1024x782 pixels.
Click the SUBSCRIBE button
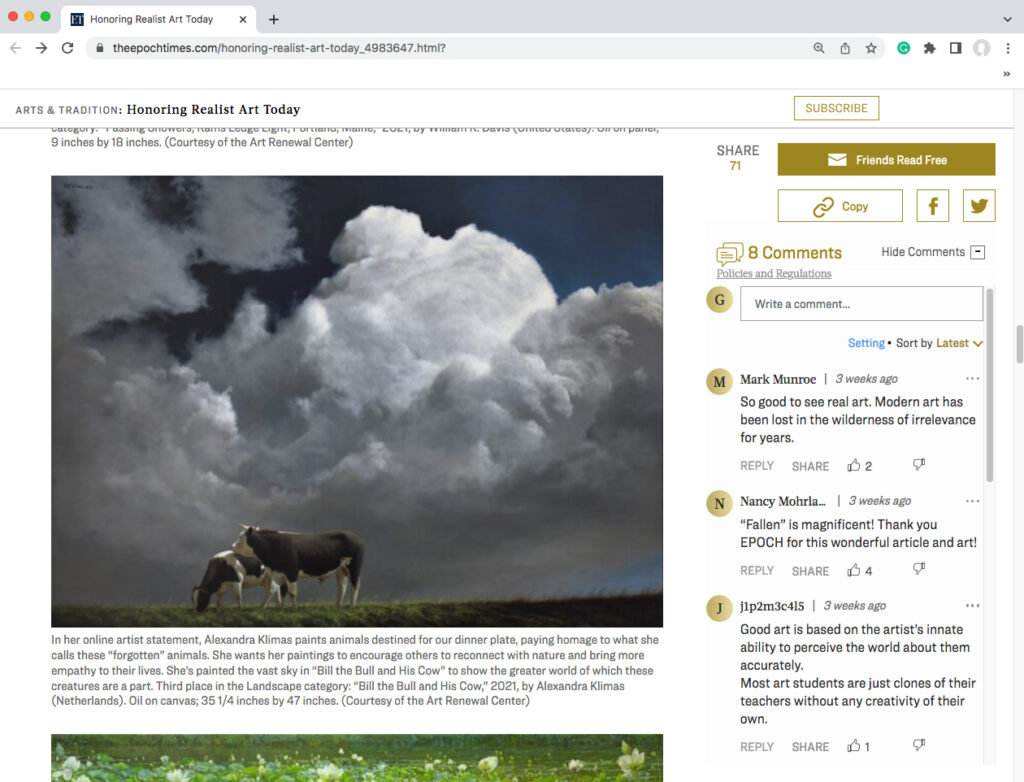836,108
